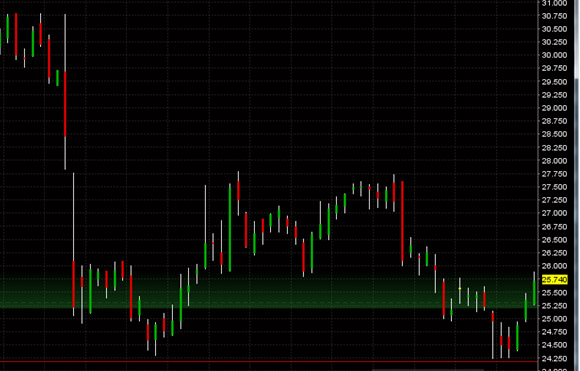Select the red horizontal support line near 24.250
This screenshot has height=371, width=580.
click(269, 361)
